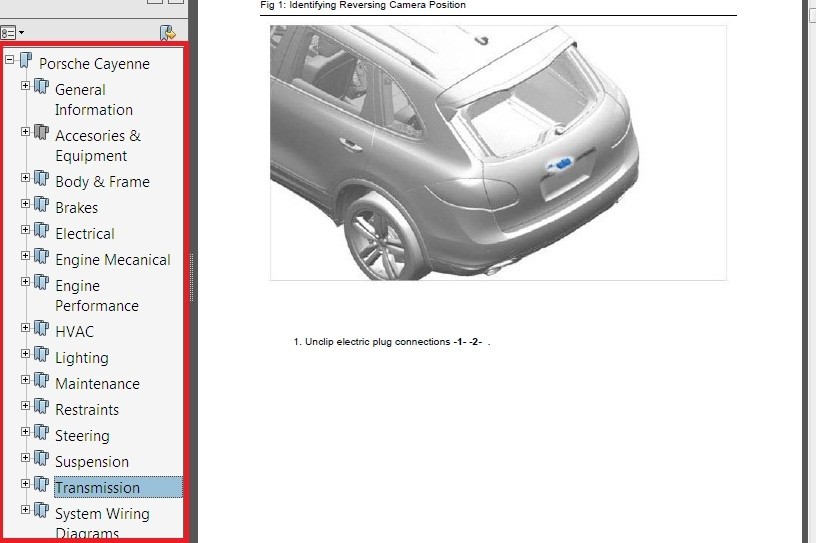Click the Restraints bookmark icon

point(42,406)
